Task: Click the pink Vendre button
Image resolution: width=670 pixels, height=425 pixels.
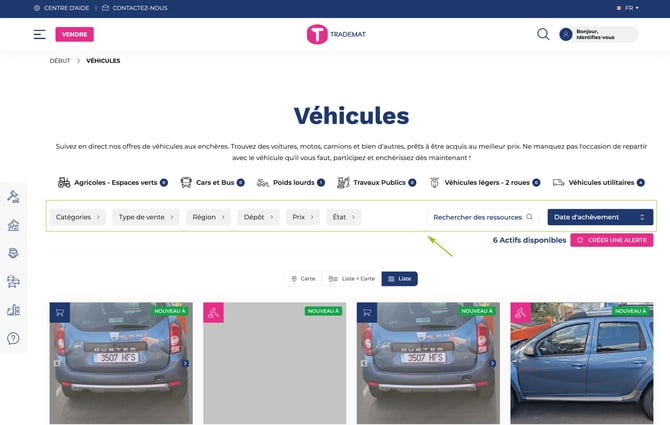Action: click(74, 34)
